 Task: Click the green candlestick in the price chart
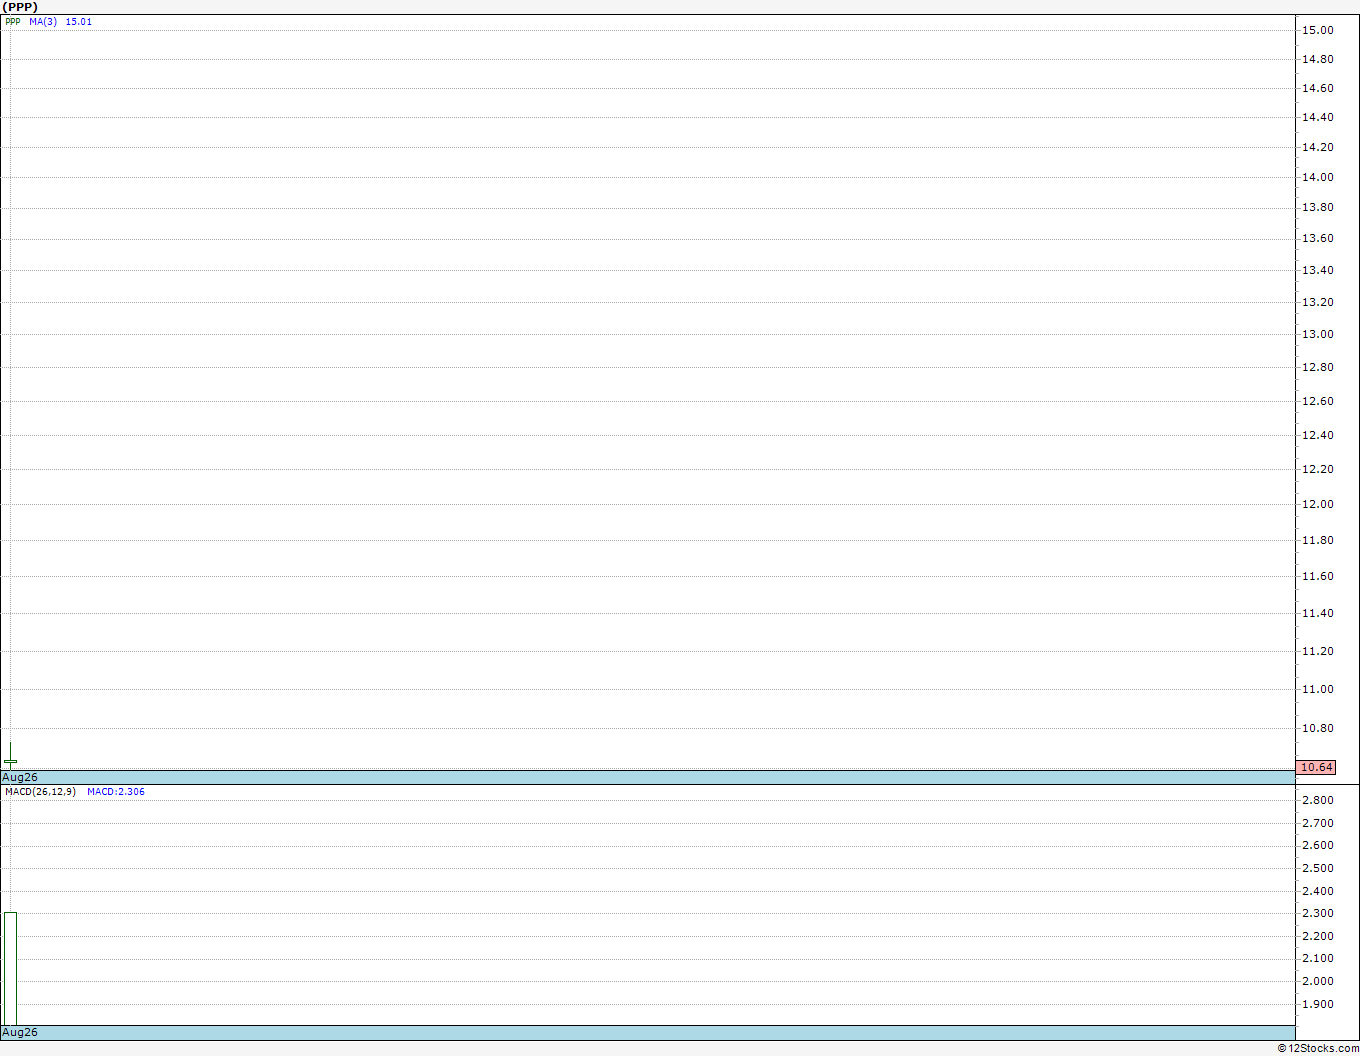point(10,755)
